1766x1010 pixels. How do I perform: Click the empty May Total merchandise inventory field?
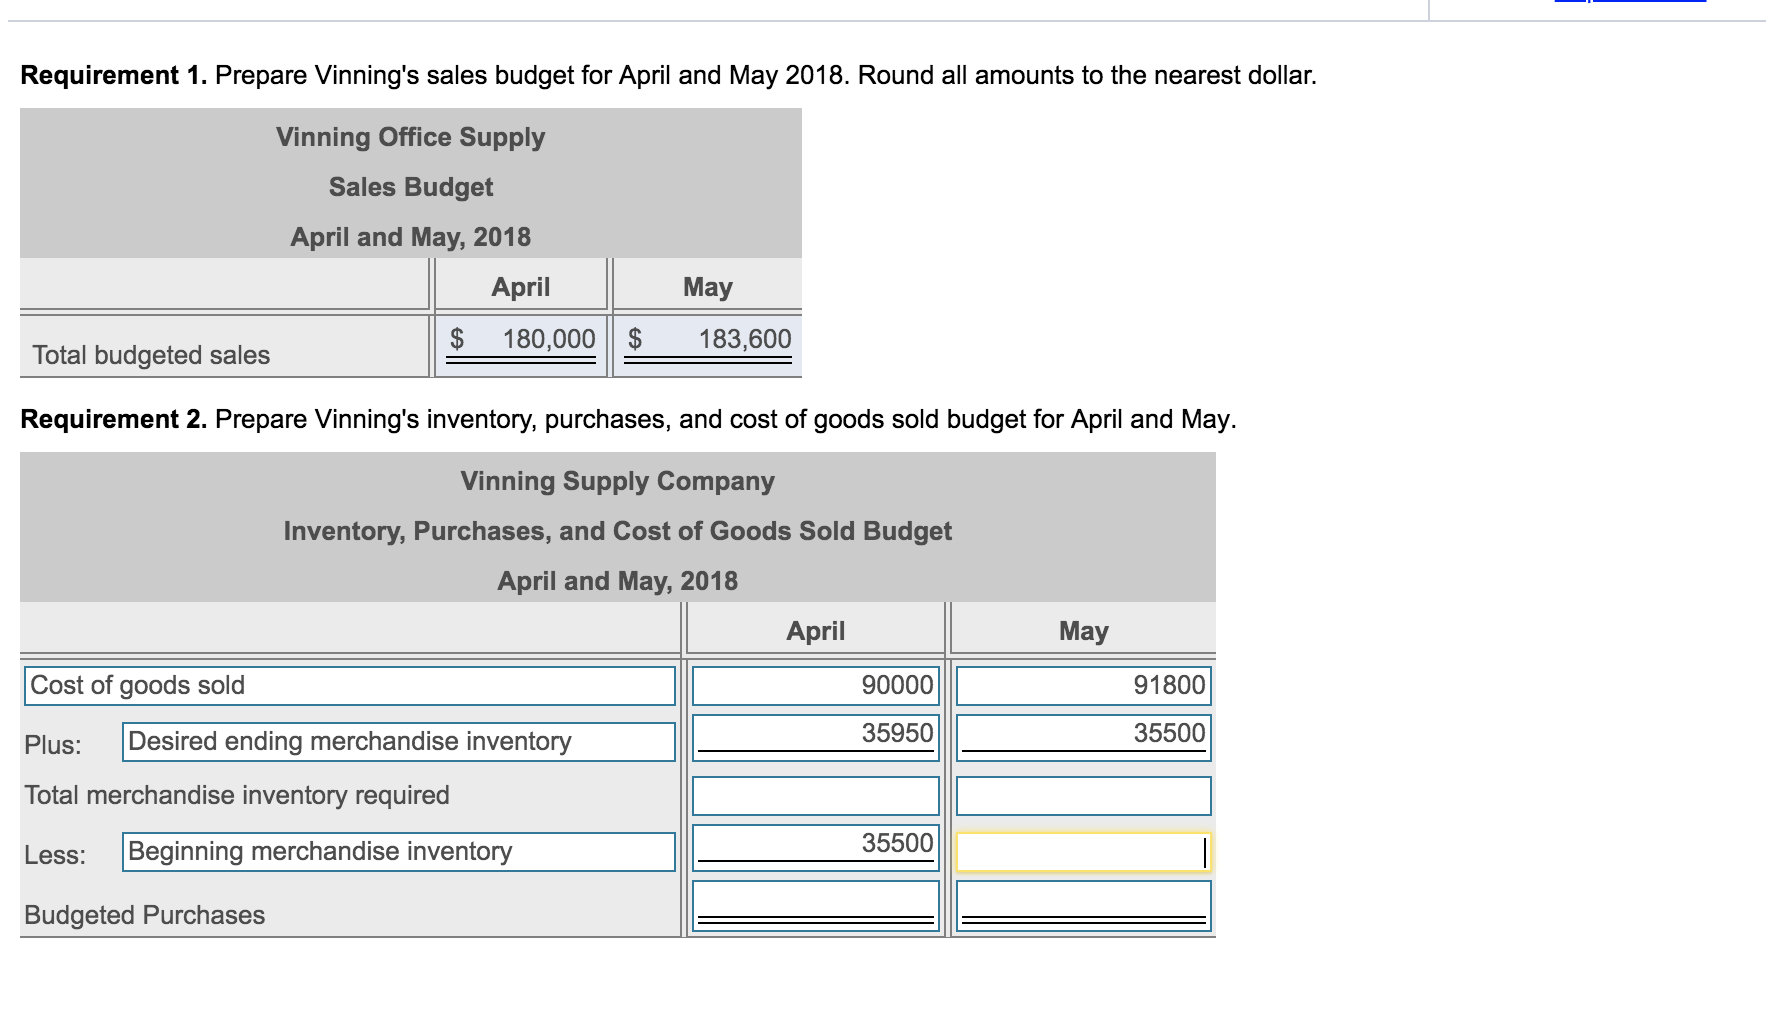tap(1081, 795)
